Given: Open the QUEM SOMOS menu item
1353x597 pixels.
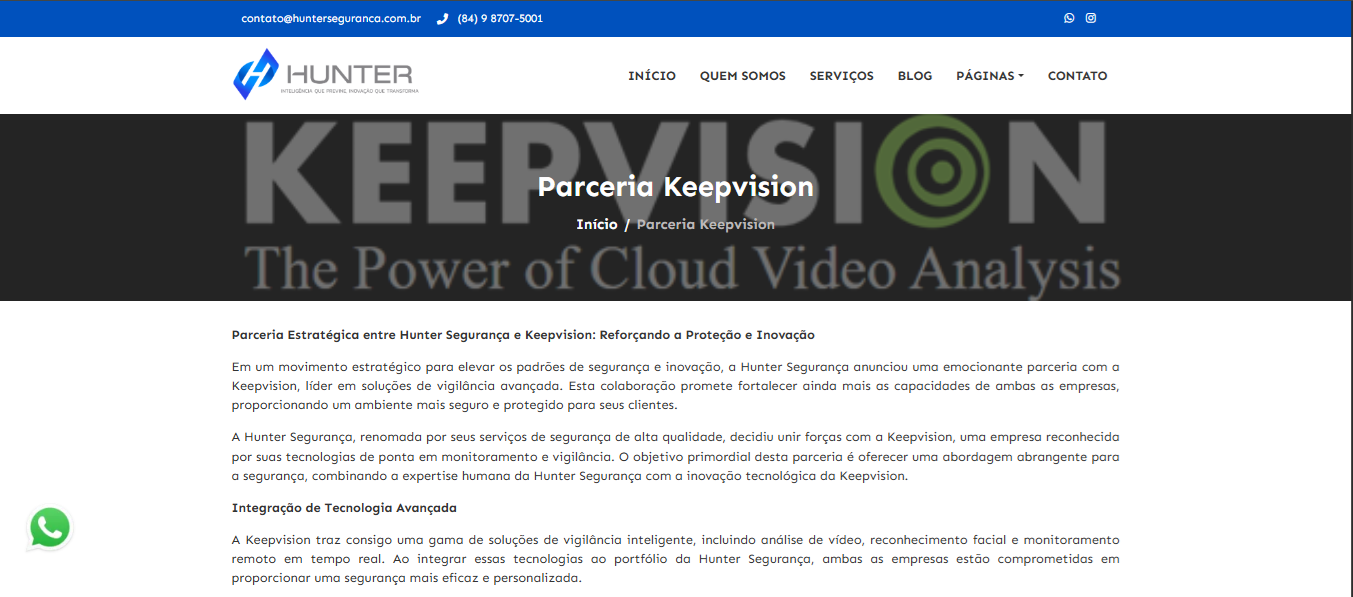Looking at the screenshot, I should (x=742, y=76).
